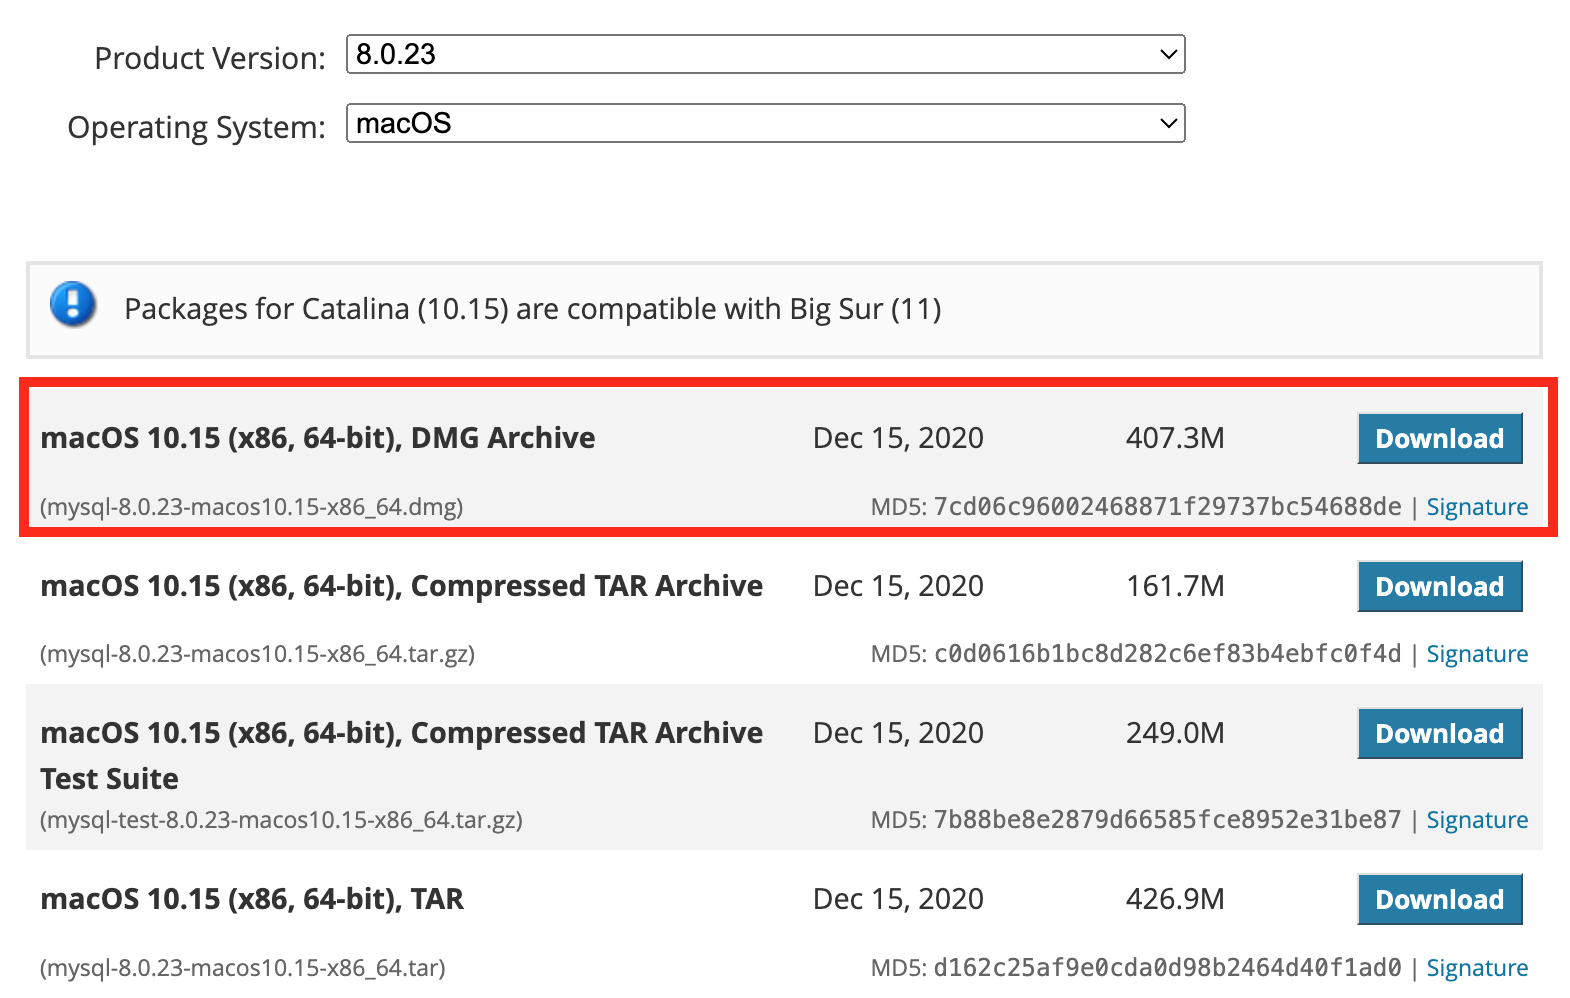Click the 'macOS 10.15 (x86, 64-bit), TAR' title

pyautogui.click(x=252, y=899)
